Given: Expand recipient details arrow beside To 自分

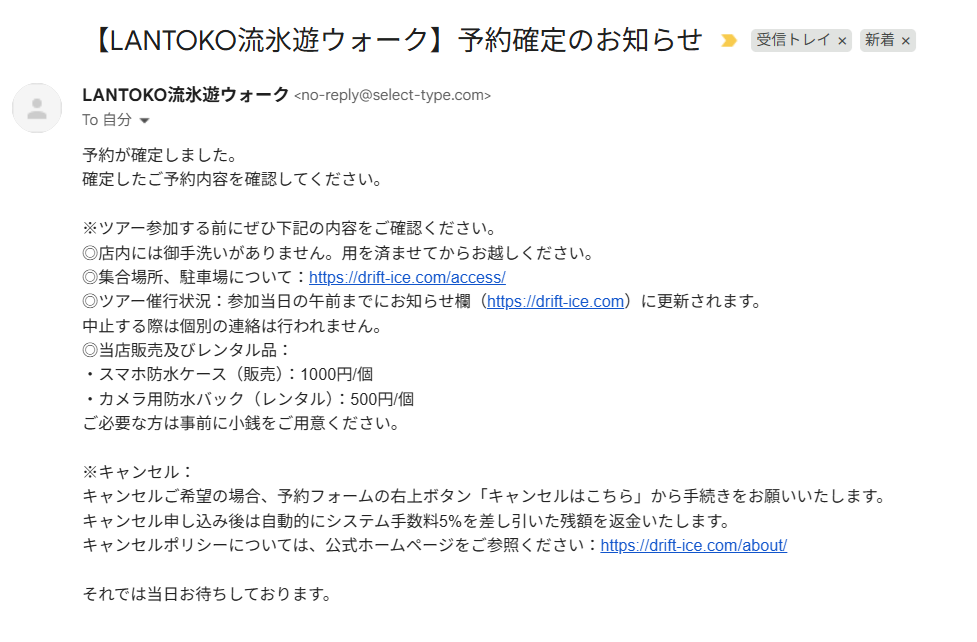Looking at the screenshot, I should click(x=144, y=121).
